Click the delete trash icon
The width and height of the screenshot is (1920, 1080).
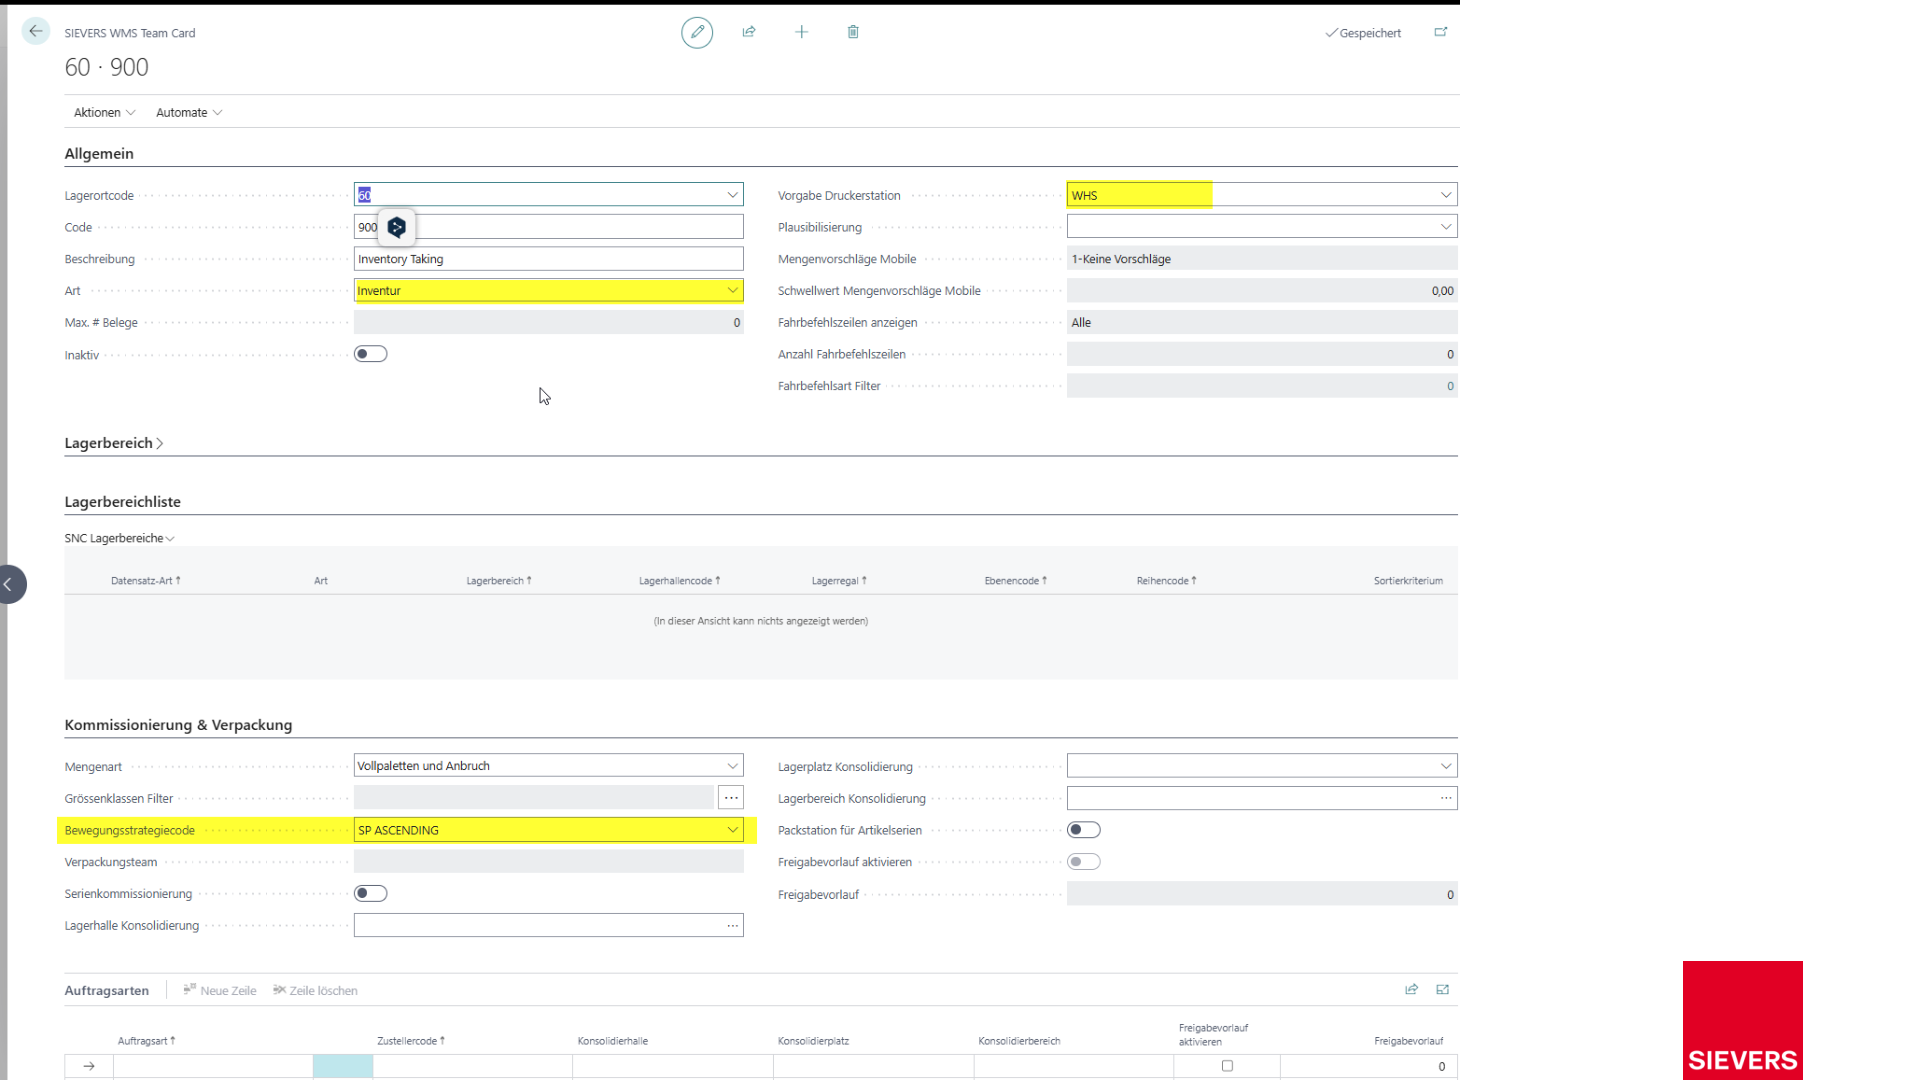pos(853,32)
